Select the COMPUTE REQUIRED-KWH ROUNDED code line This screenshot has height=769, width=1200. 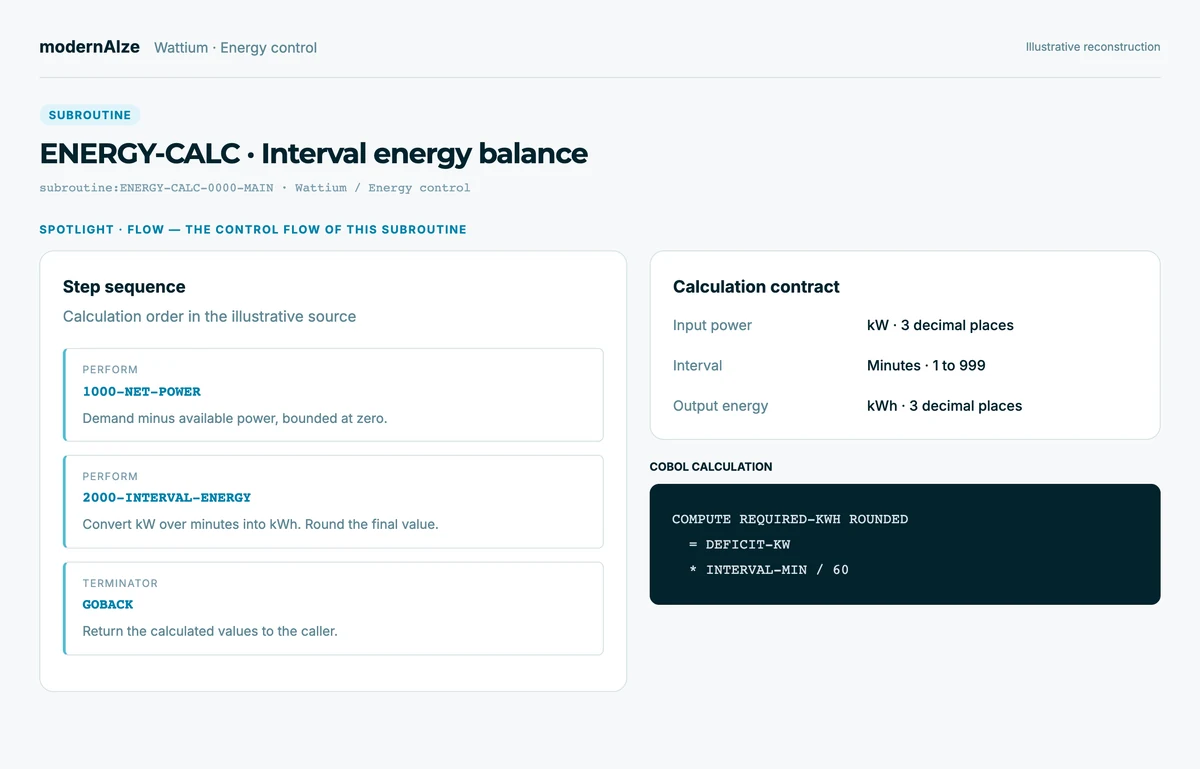(x=790, y=519)
